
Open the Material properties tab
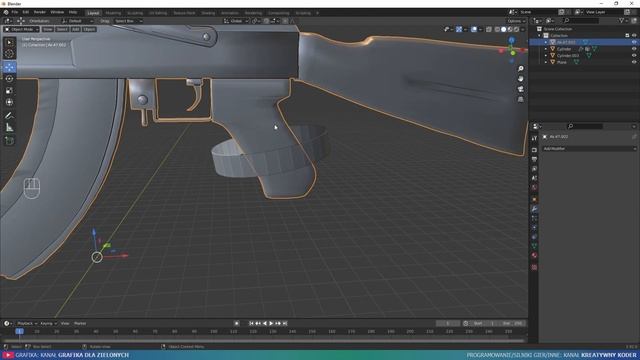coord(534,255)
